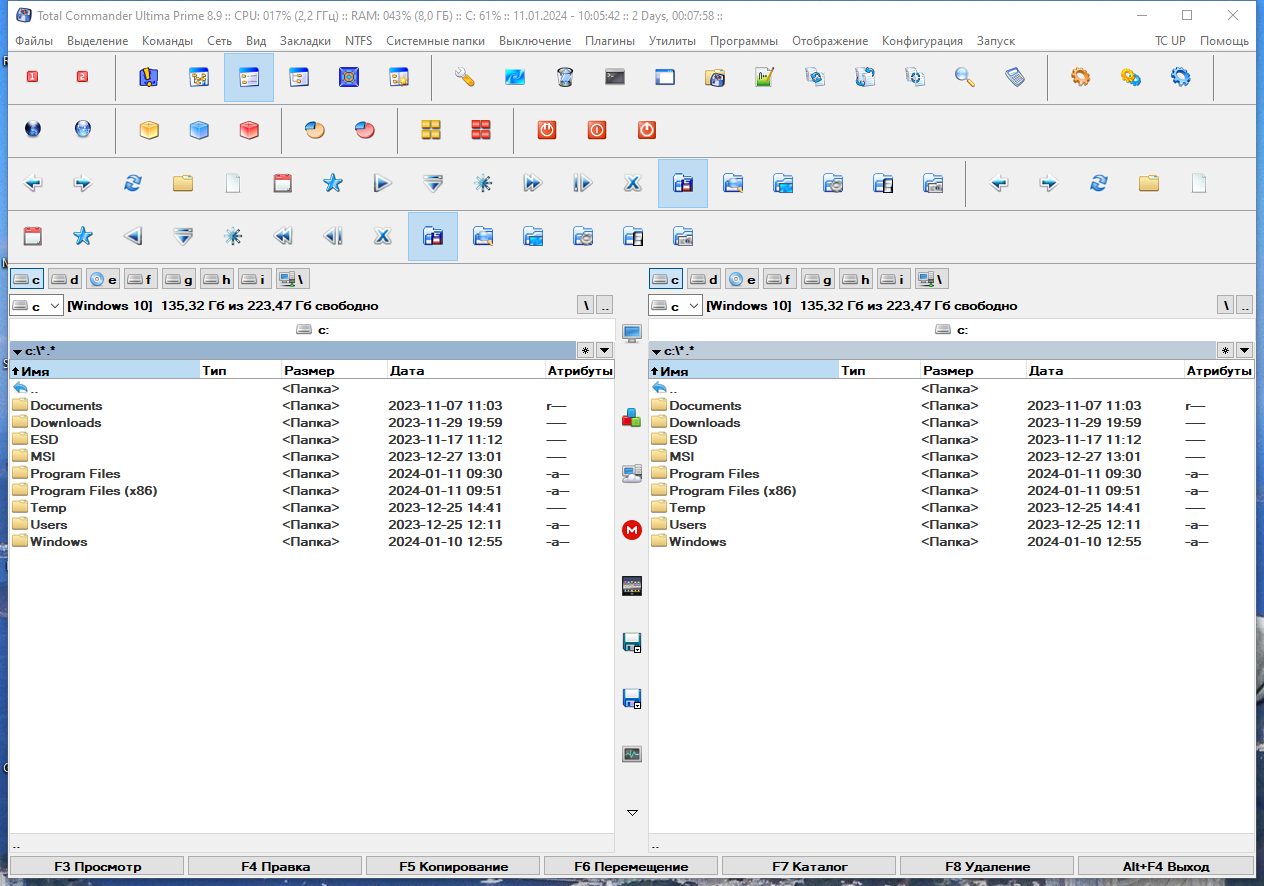
Task: Switch right panel to drive f
Action: [x=780, y=279]
